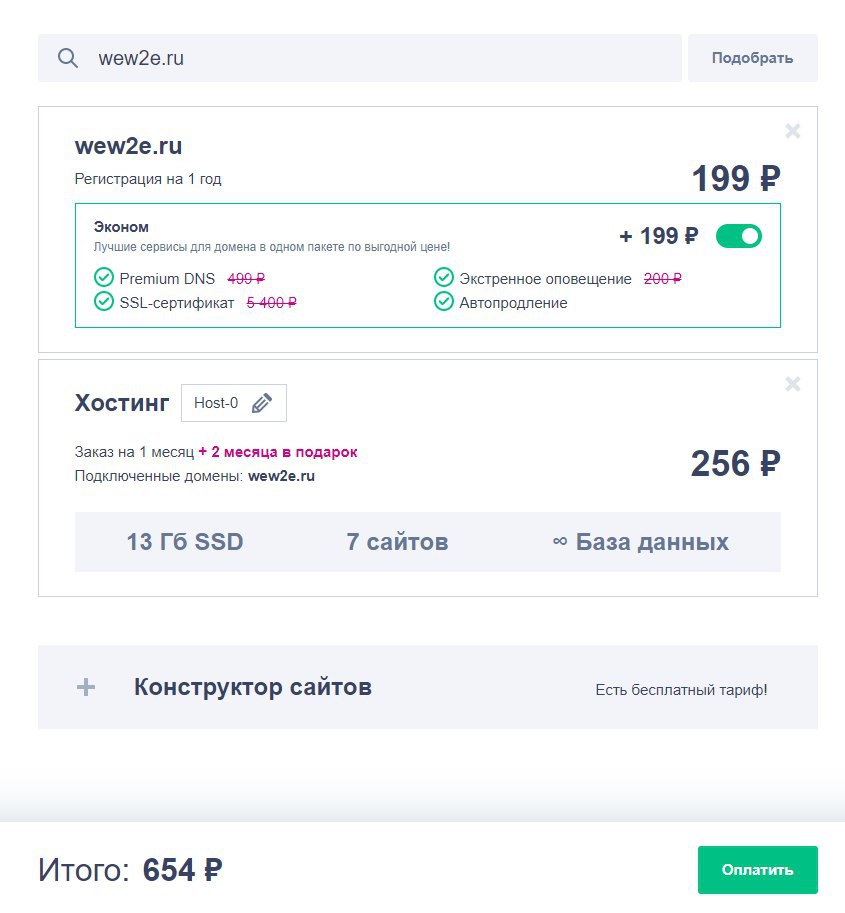845x913 pixels.
Task: Disable the Эконом package toggle
Action: point(738,236)
